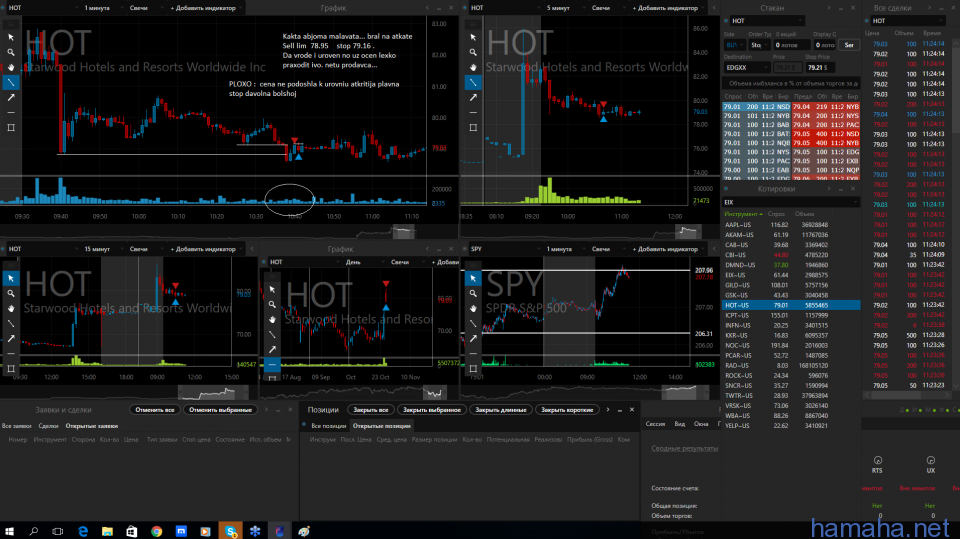
Task: Open timeframe dropdown '5 минут'
Action: [x=562, y=8]
